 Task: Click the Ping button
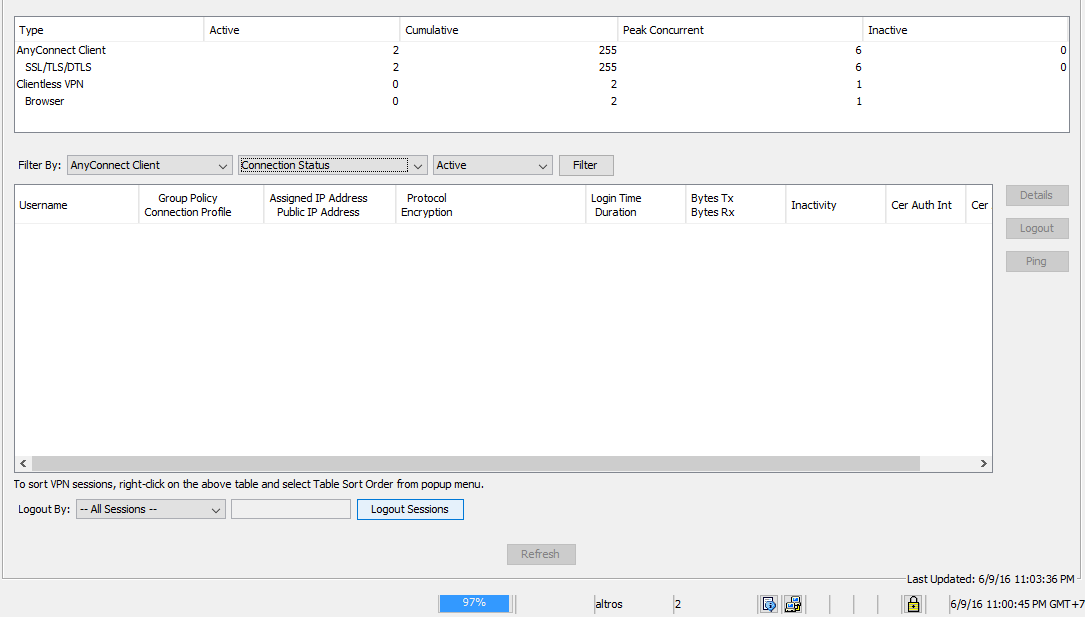click(1037, 261)
